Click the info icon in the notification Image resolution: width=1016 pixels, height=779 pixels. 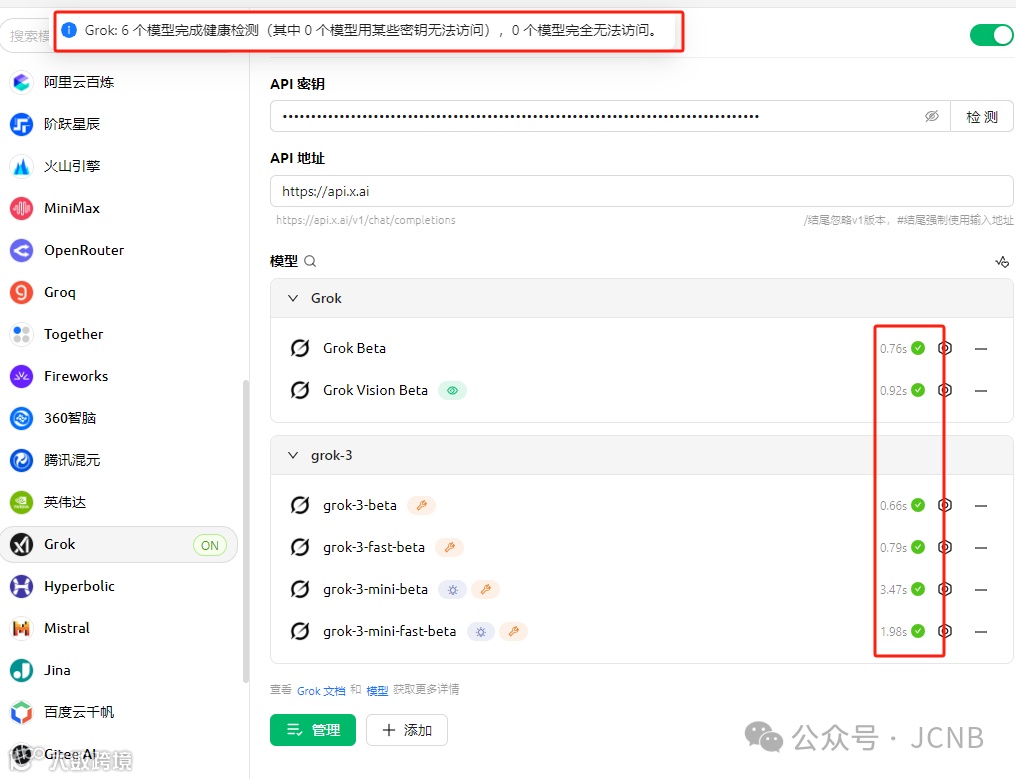pos(69,30)
